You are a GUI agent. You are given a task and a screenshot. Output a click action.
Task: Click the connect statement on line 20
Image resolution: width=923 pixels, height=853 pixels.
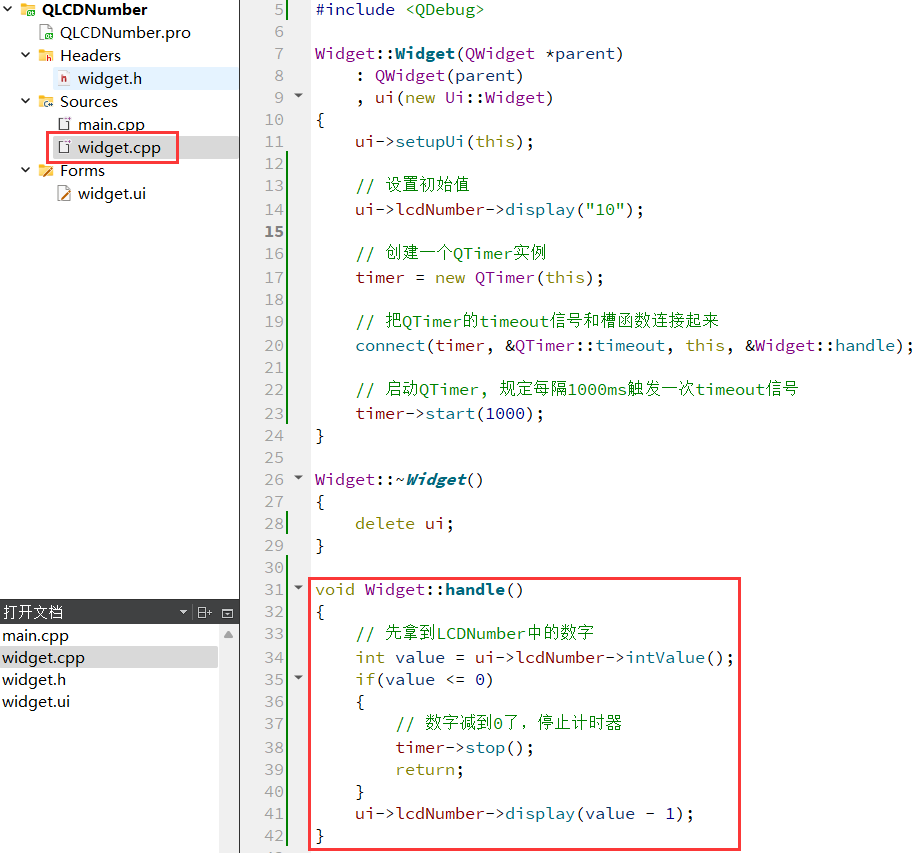tap(634, 346)
